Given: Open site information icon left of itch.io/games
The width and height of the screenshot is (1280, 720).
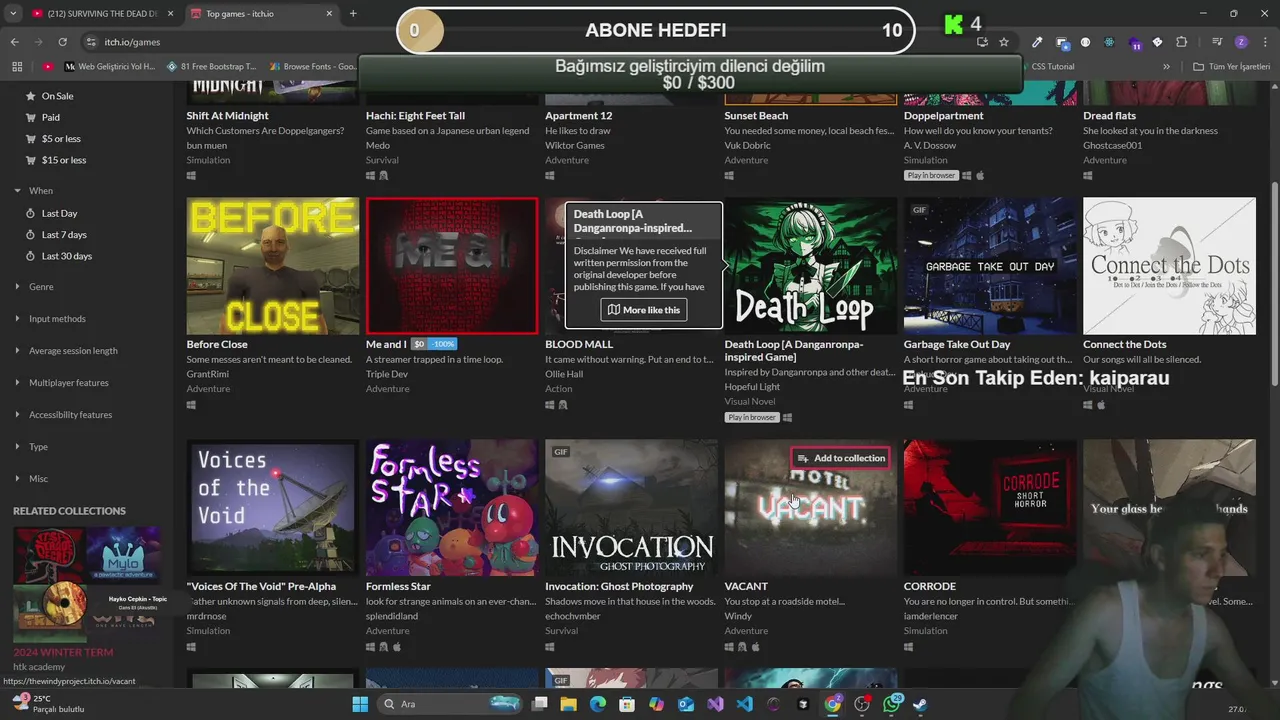Looking at the screenshot, I should [91, 42].
